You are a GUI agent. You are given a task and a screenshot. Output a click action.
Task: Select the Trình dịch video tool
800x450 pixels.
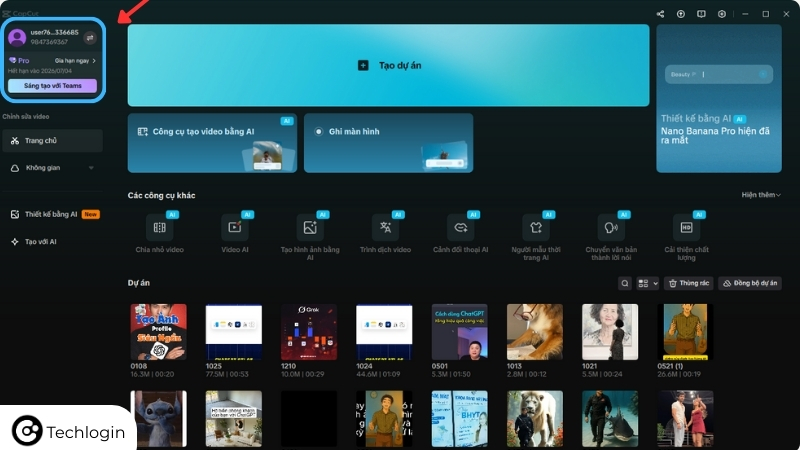385,228
